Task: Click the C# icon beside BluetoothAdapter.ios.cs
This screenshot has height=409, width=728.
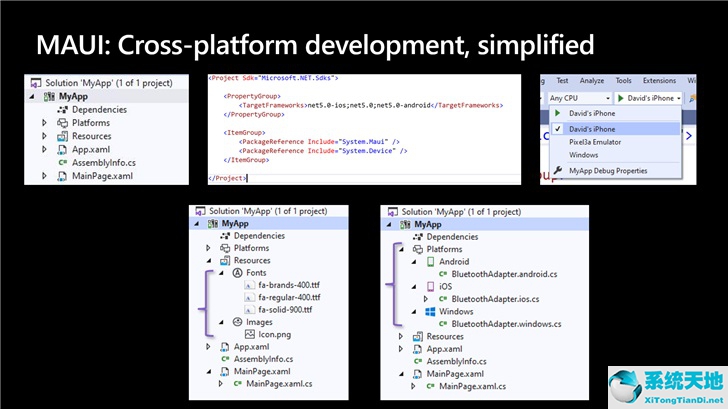Action: point(443,299)
